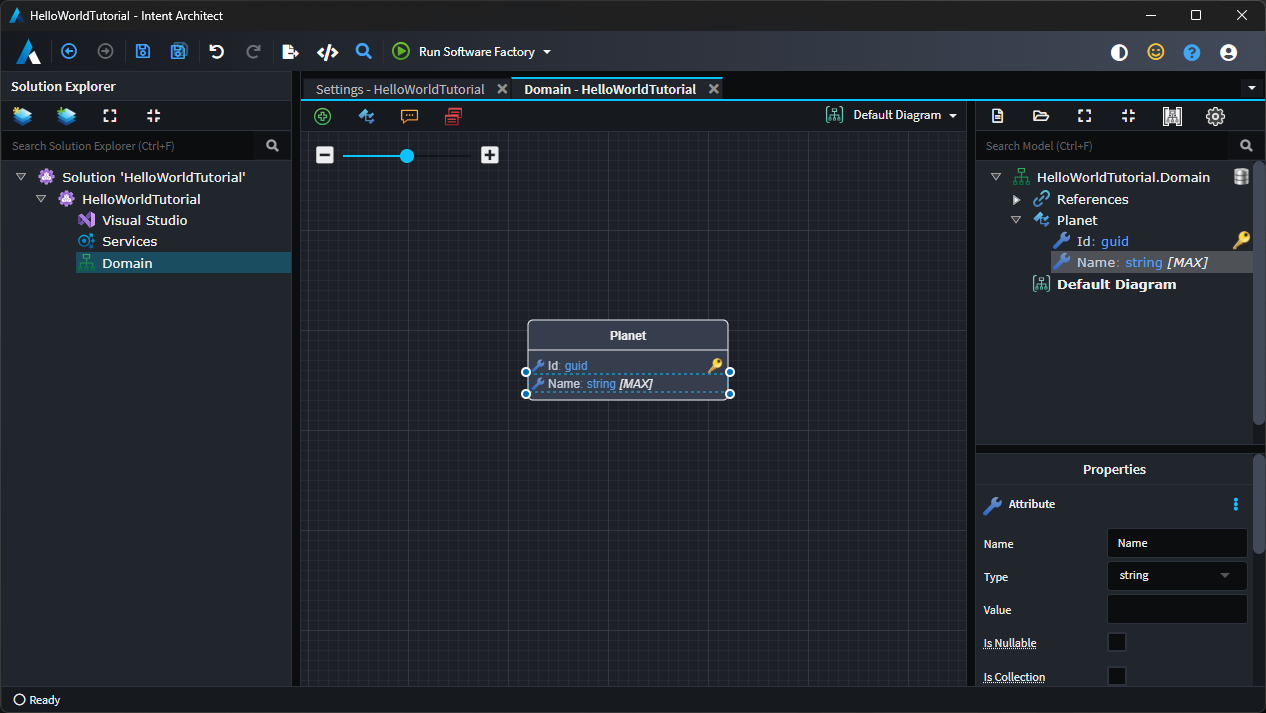Toggle the dark/light theme contrast icon
Viewport: 1266px width, 713px height.
(1119, 52)
